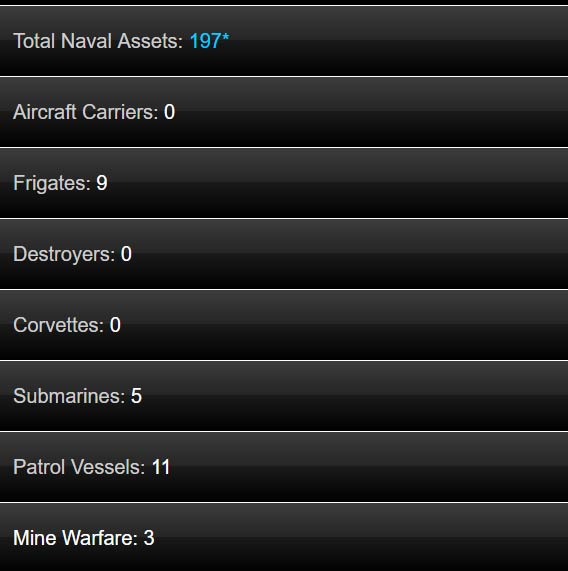Image resolution: width=568 pixels, height=571 pixels.
Task: Select the Mine Warfare count 3
Action: [x=149, y=538]
